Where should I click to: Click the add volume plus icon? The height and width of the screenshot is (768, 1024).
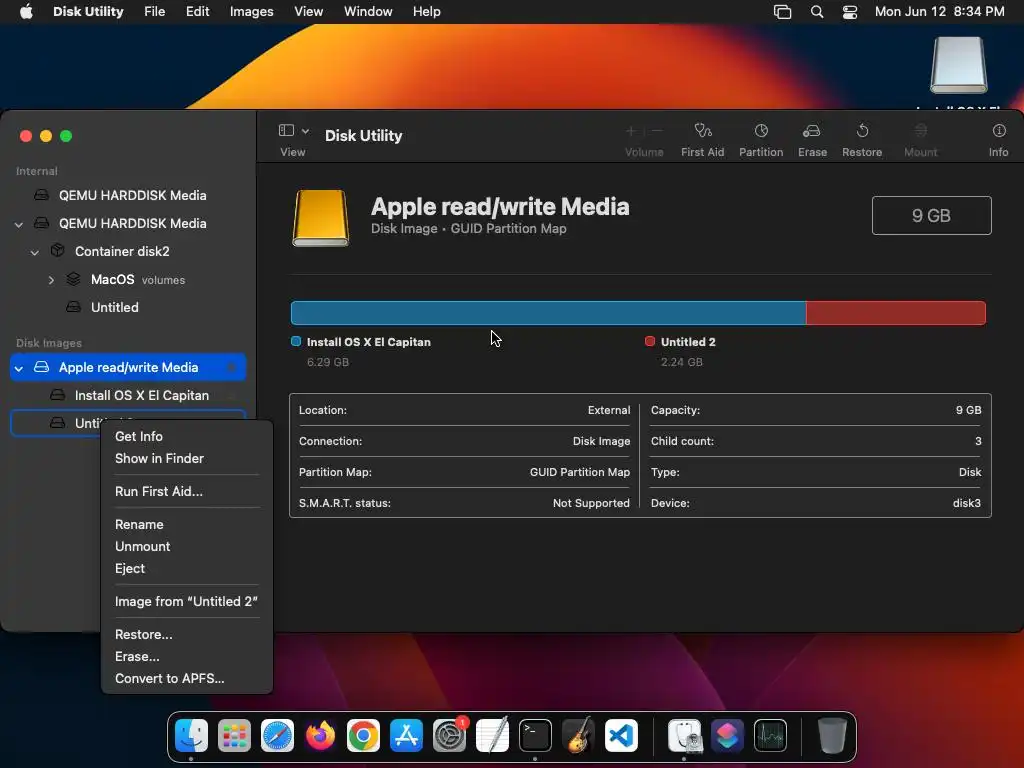[631, 131]
